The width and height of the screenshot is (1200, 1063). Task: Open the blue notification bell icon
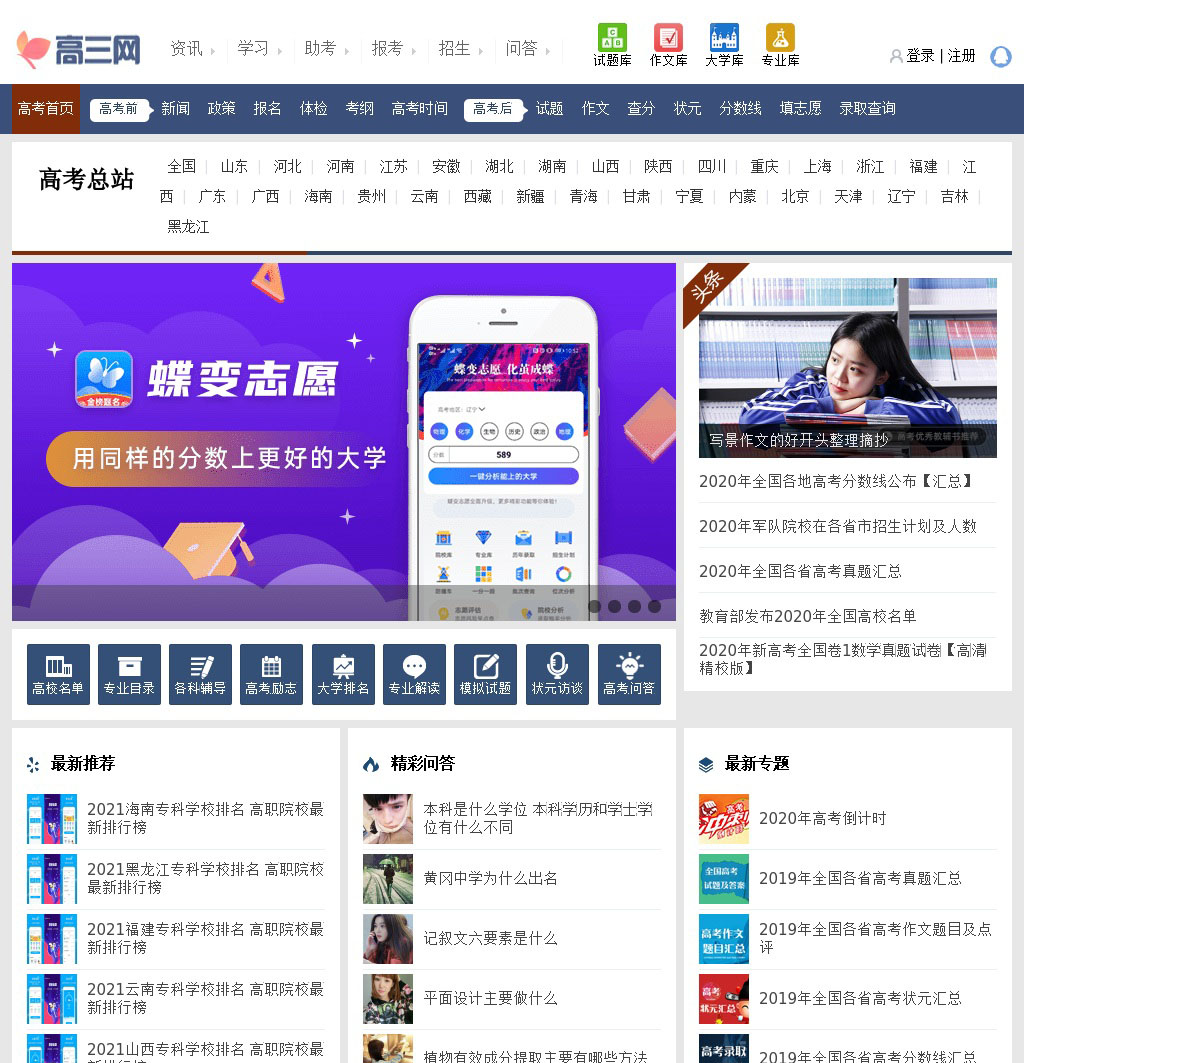(x=1000, y=57)
